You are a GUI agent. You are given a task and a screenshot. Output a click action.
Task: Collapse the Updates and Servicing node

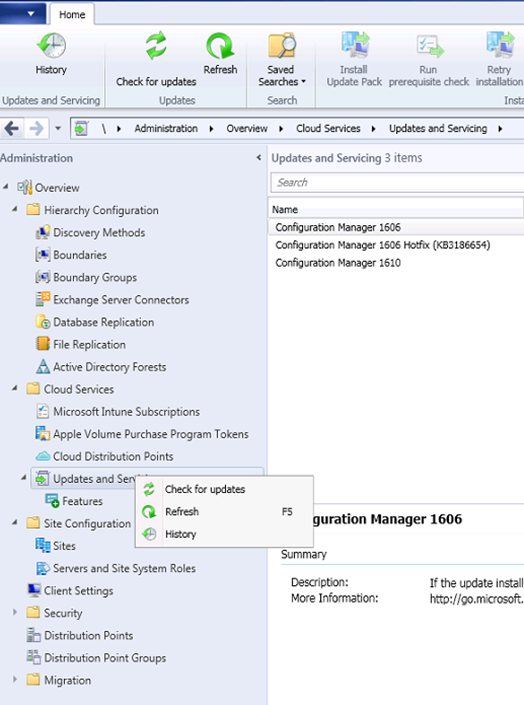pyautogui.click(x=24, y=477)
